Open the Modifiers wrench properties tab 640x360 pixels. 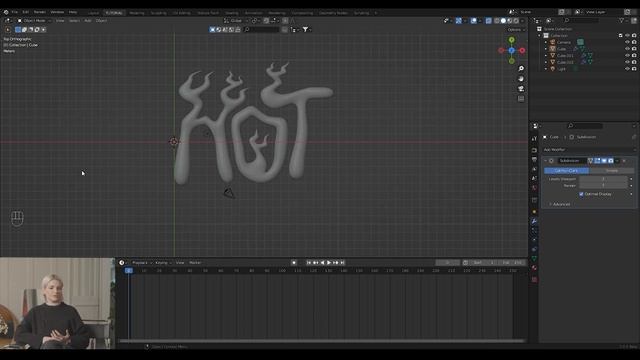pos(534,221)
